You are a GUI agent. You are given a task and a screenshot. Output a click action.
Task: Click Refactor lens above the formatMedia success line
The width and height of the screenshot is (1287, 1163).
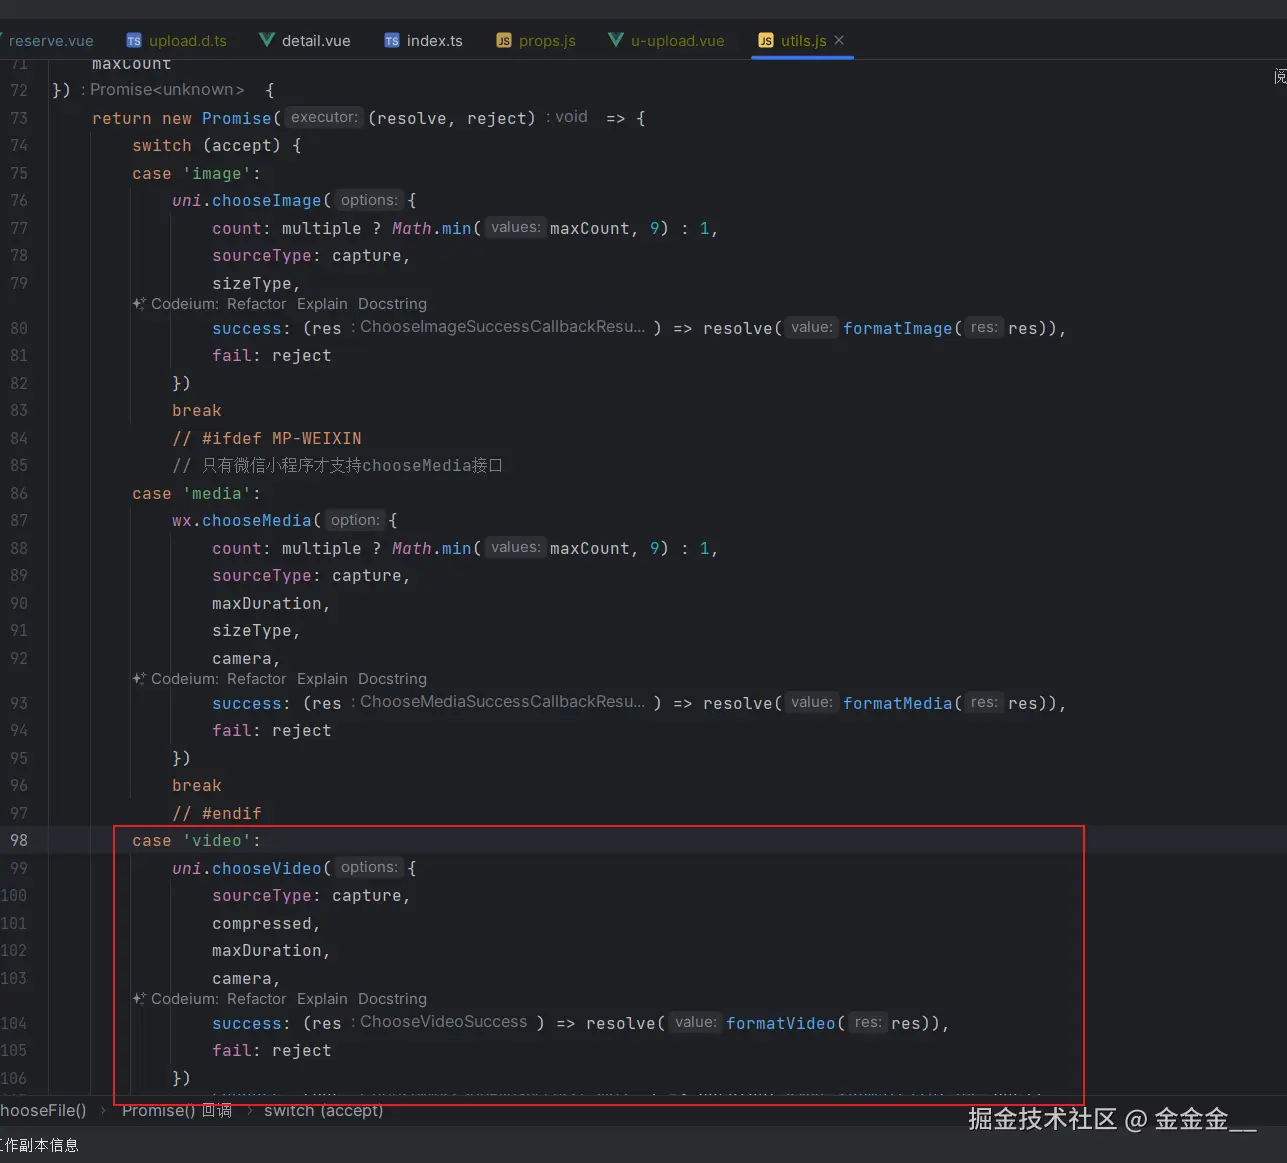click(256, 679)
